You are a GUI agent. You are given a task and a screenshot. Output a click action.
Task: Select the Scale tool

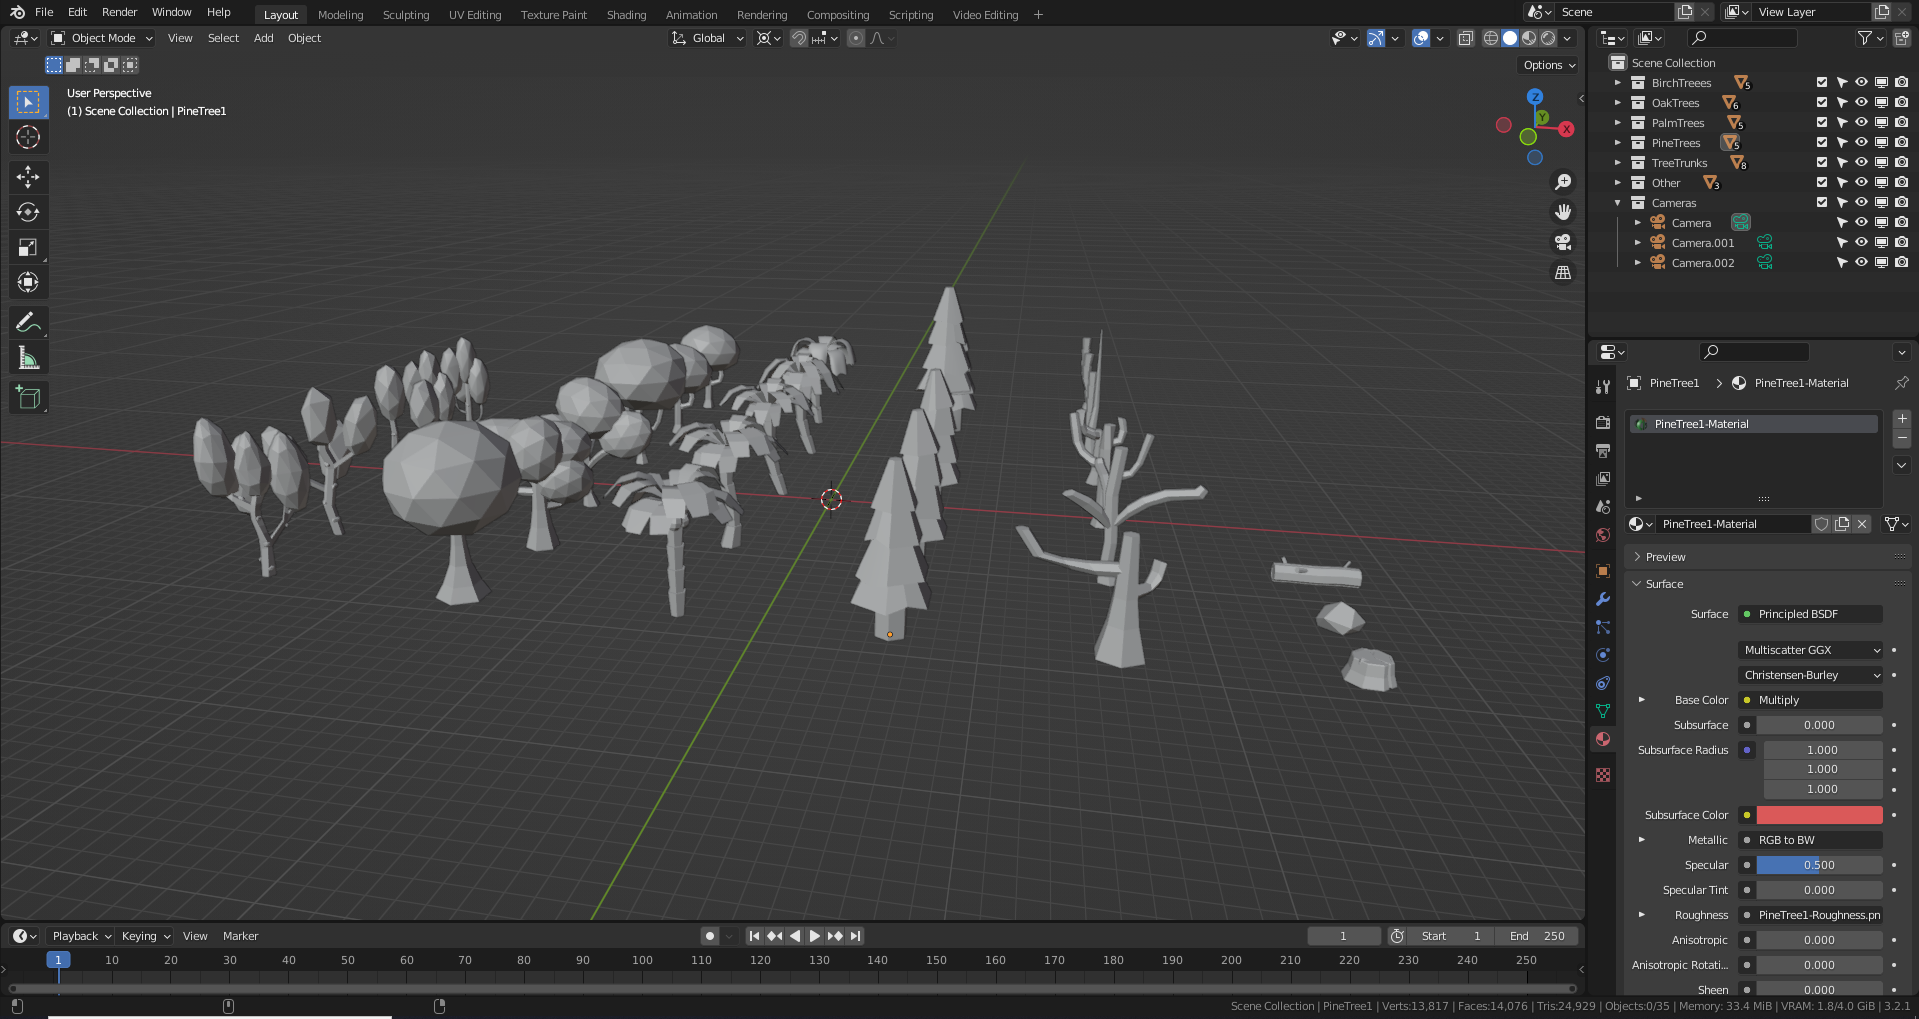point(28,247)
